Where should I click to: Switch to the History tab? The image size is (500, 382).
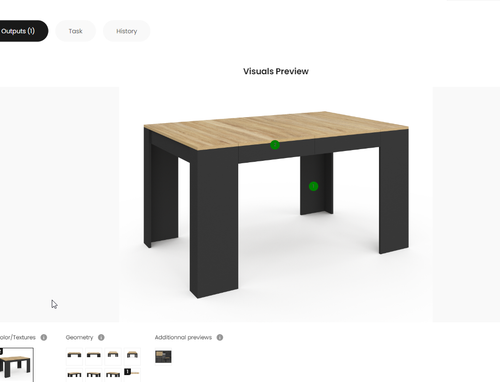pos(127,31)
